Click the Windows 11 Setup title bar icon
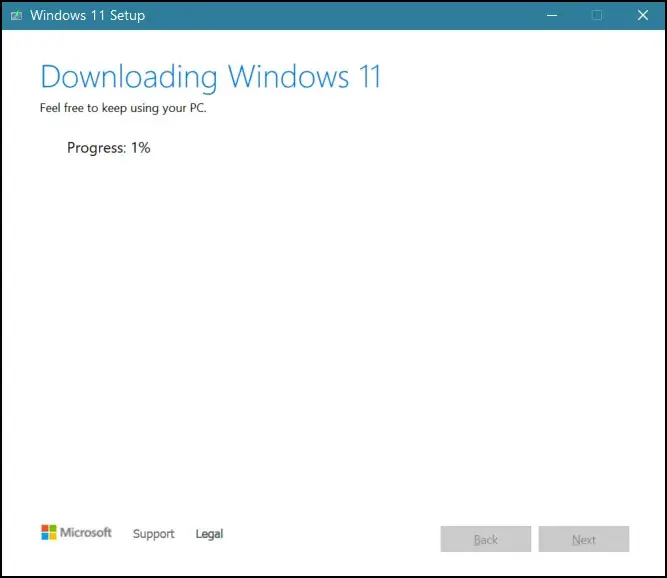The image size is (667, 578). tap(15, 15)
